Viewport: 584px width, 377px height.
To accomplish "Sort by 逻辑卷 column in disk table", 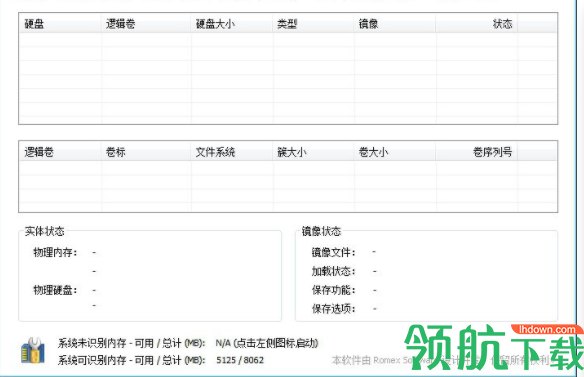I will click(x=146, y=24).
